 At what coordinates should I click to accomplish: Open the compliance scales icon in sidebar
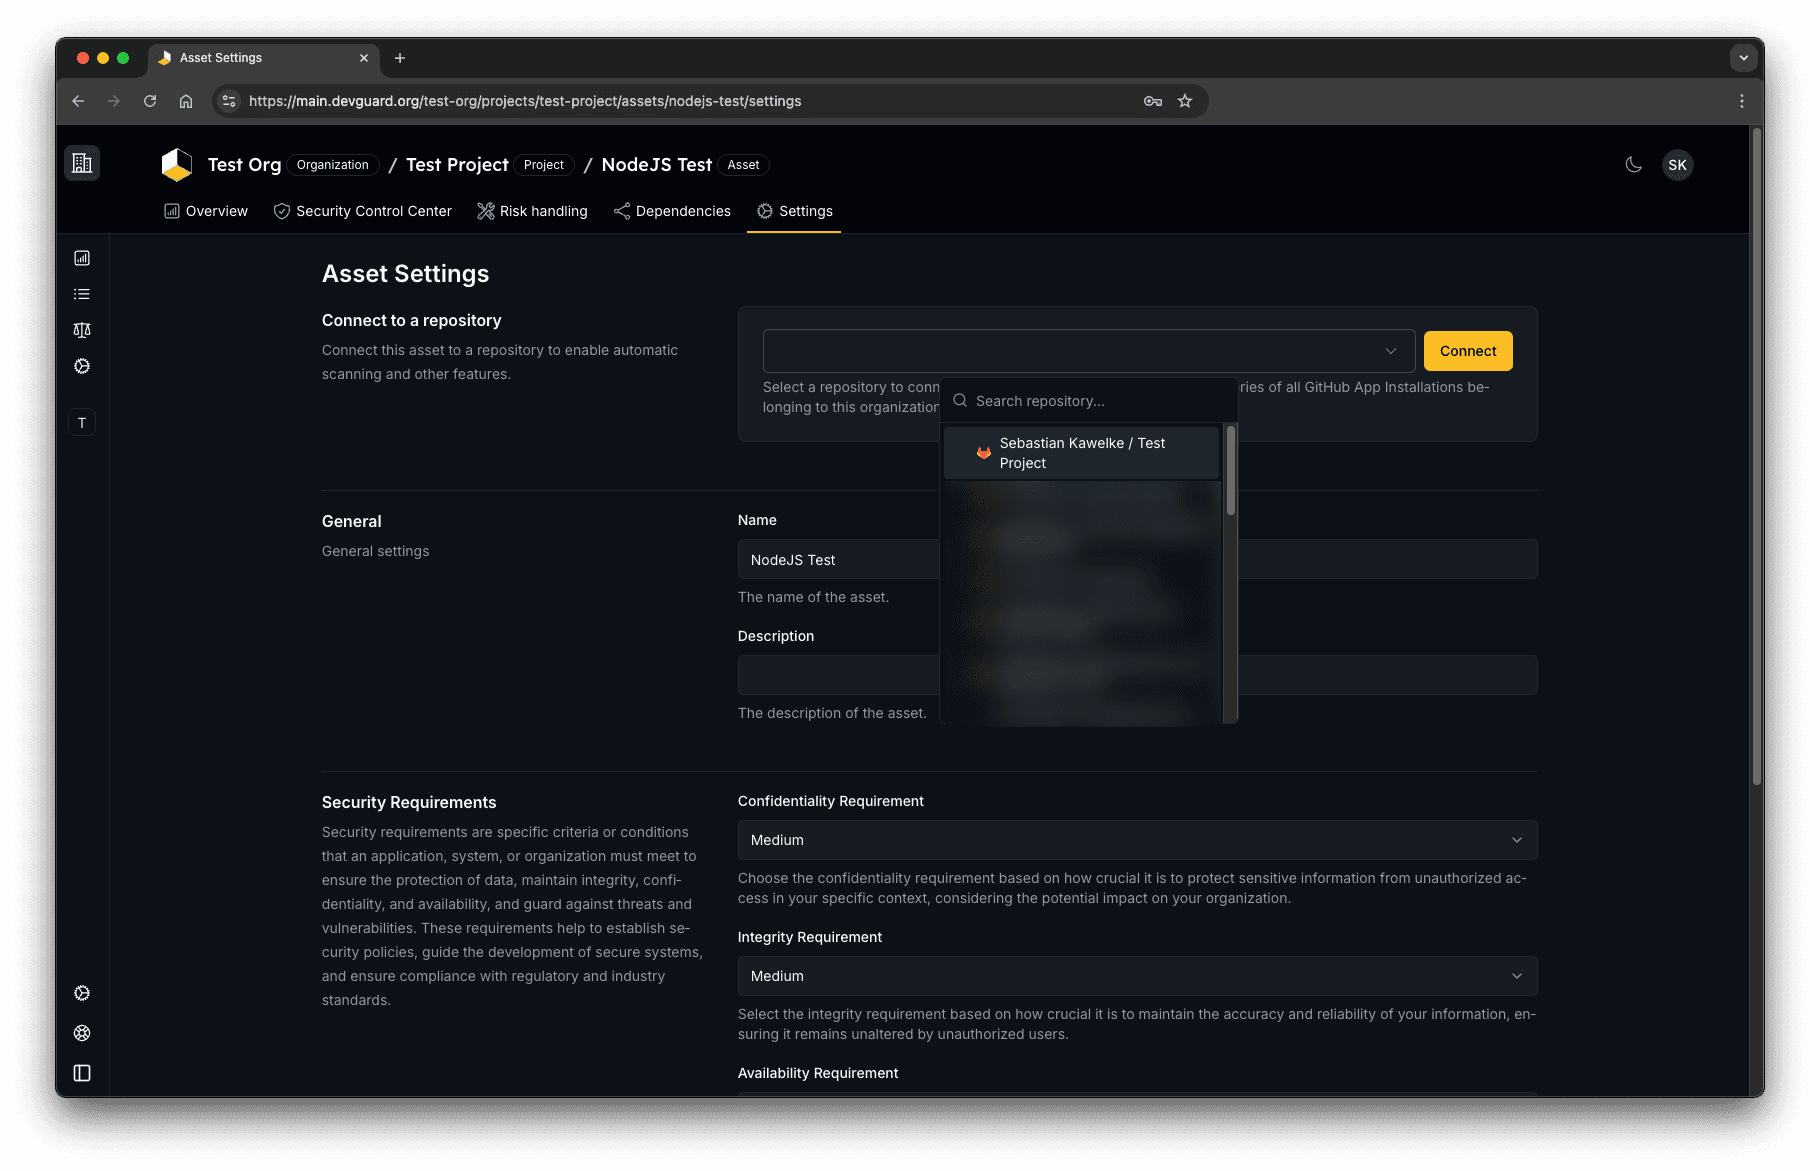(82, 329)
